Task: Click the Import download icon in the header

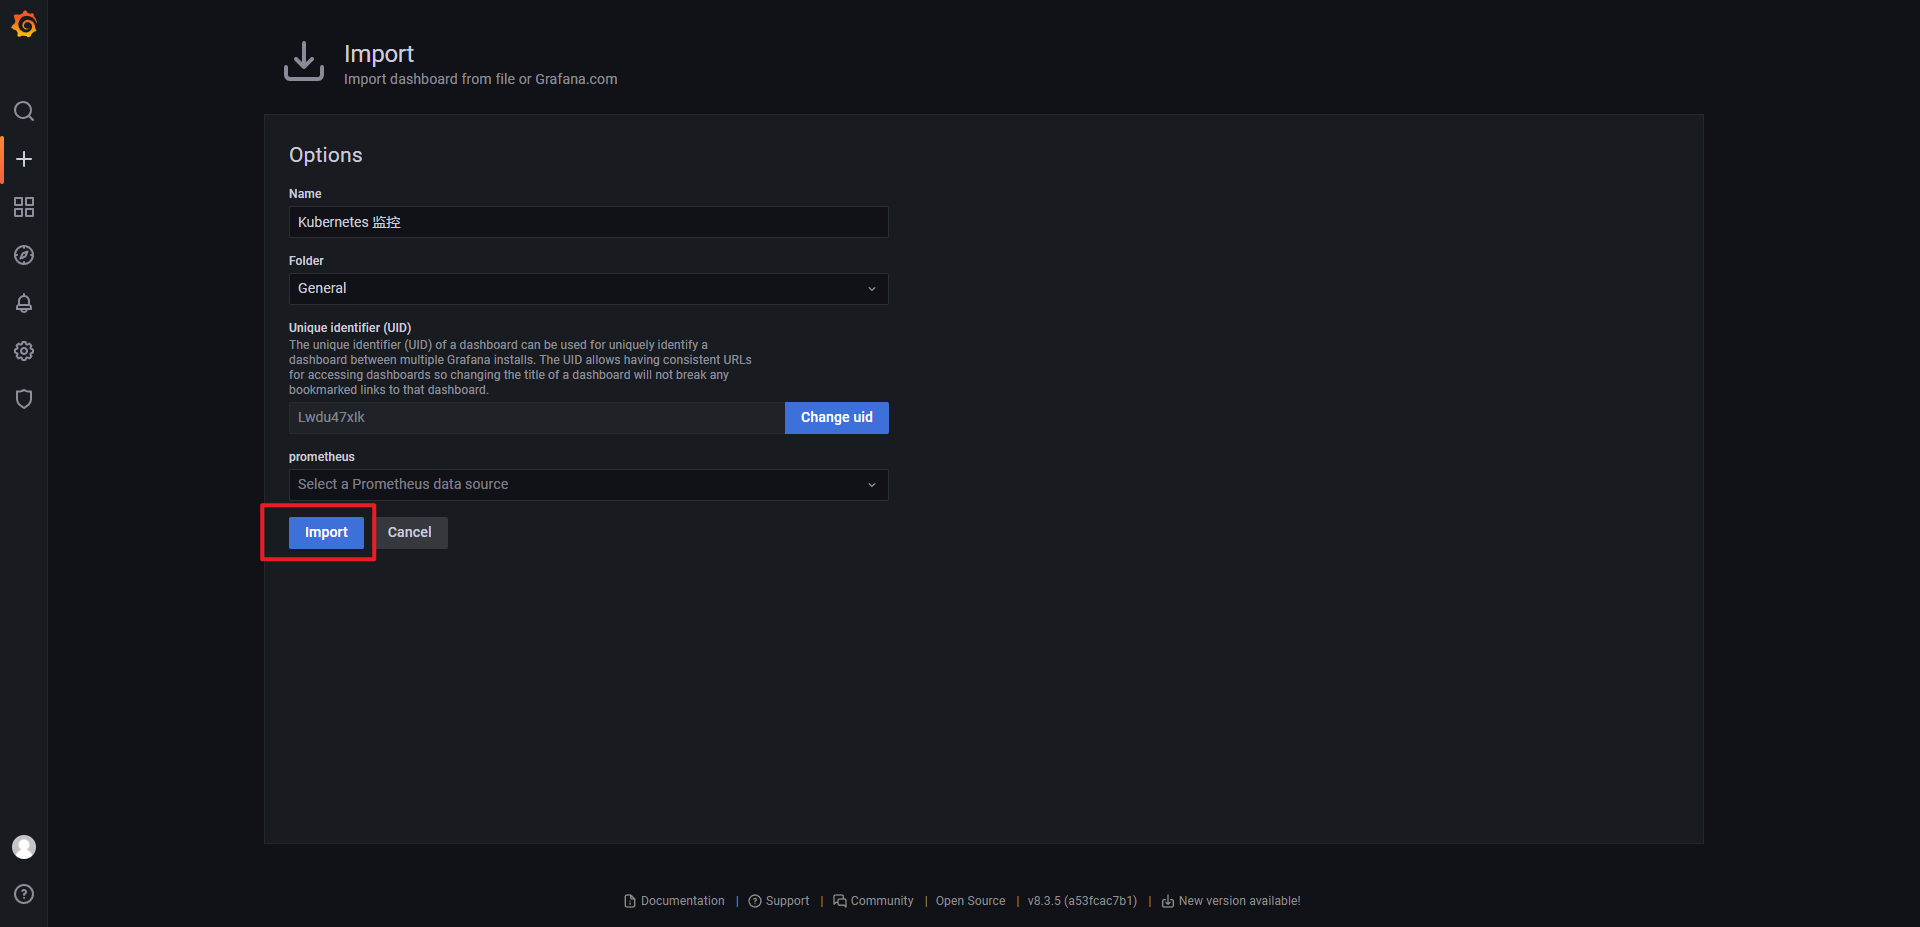Action: [x=304, y=62]
